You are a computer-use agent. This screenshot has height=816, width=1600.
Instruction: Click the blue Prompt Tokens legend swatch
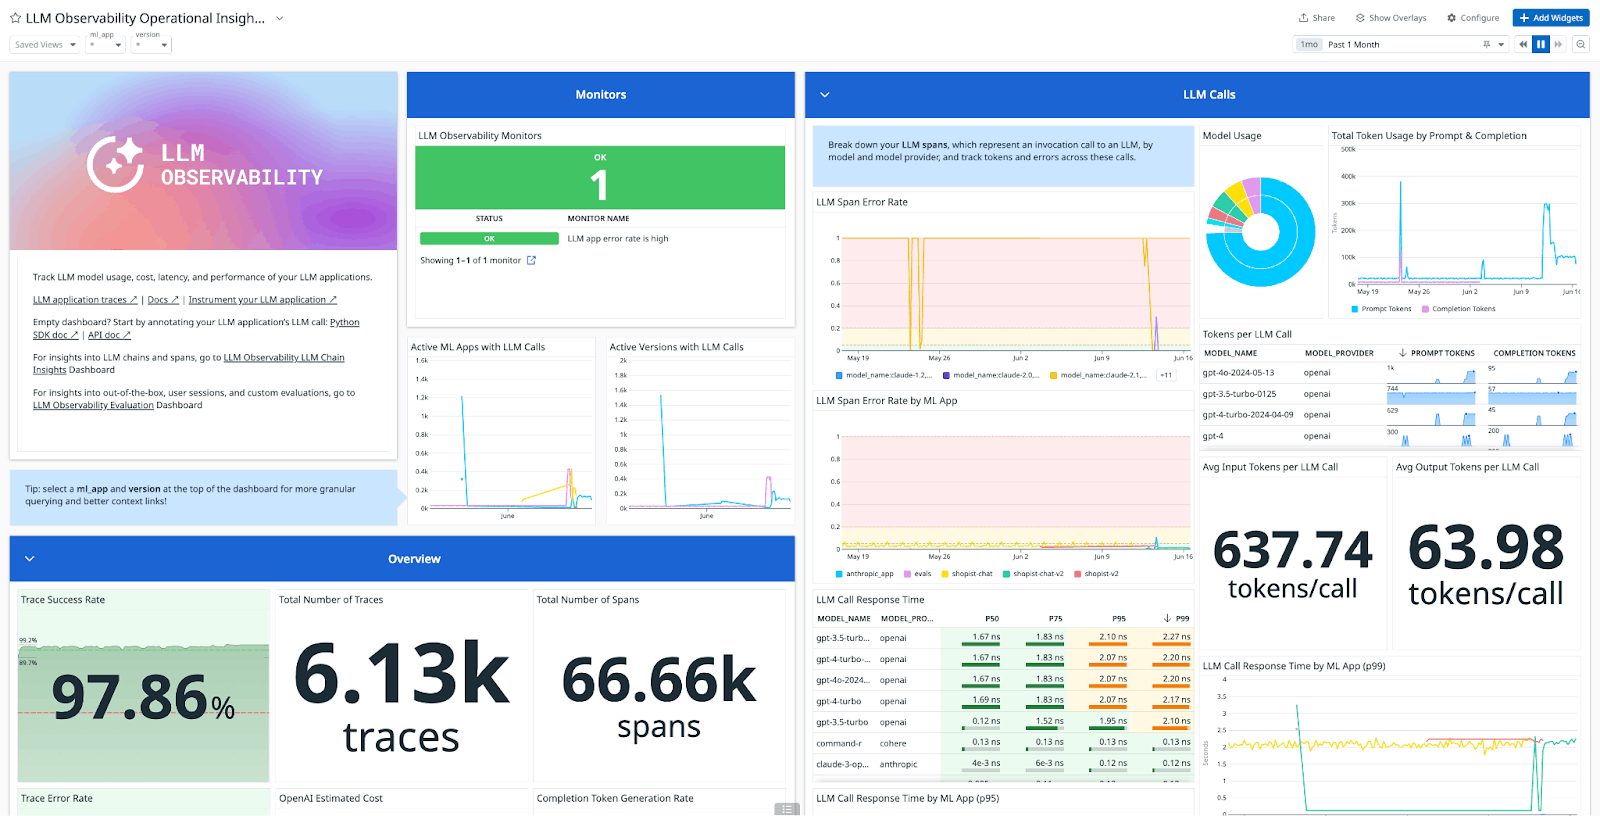(1355, 309)
